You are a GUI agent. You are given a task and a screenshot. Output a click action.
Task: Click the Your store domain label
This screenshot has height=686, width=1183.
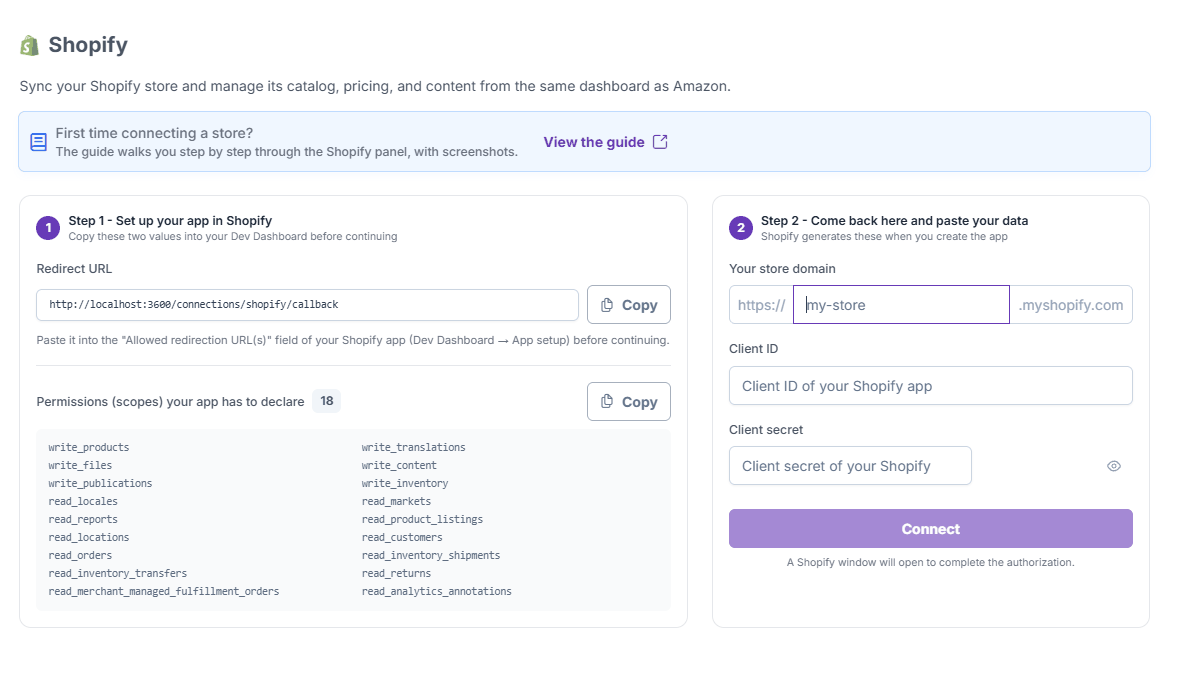click(782, 269)
